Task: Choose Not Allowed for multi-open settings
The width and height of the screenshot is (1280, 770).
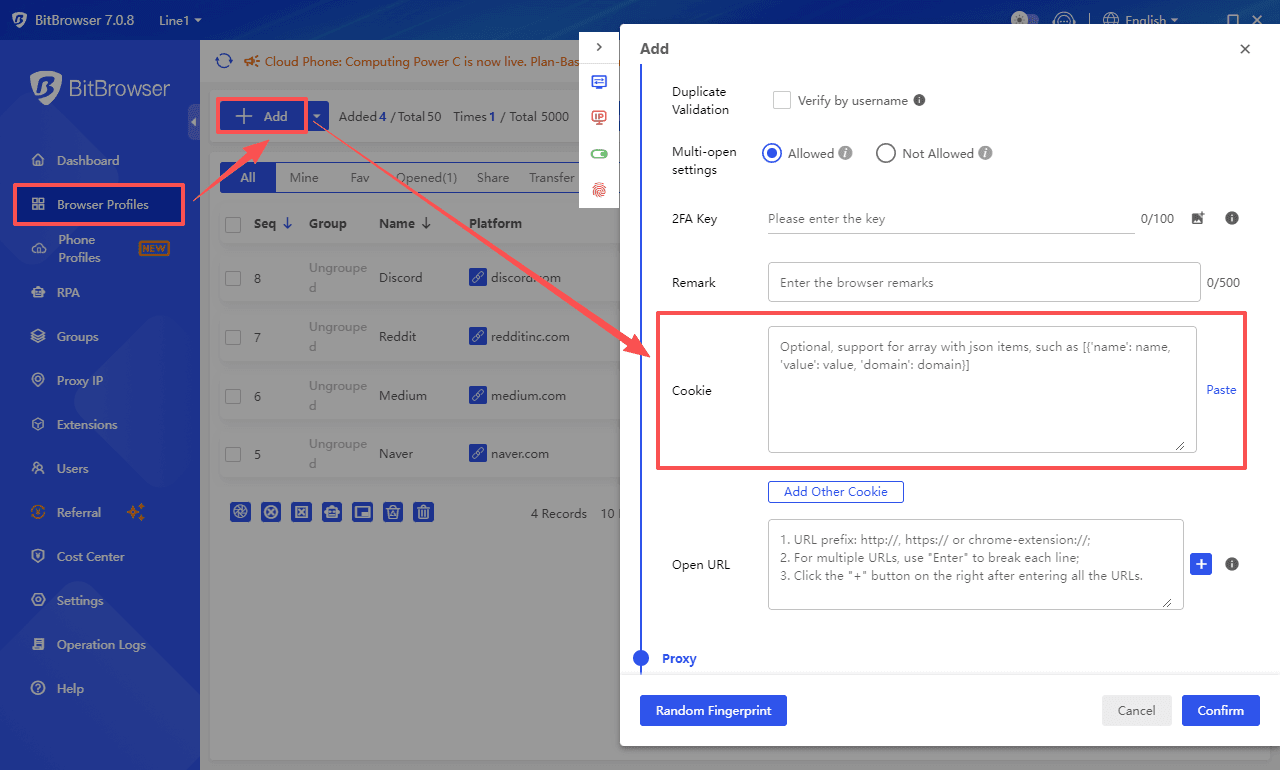Action: pyautogui.click(x=885, y=153)
